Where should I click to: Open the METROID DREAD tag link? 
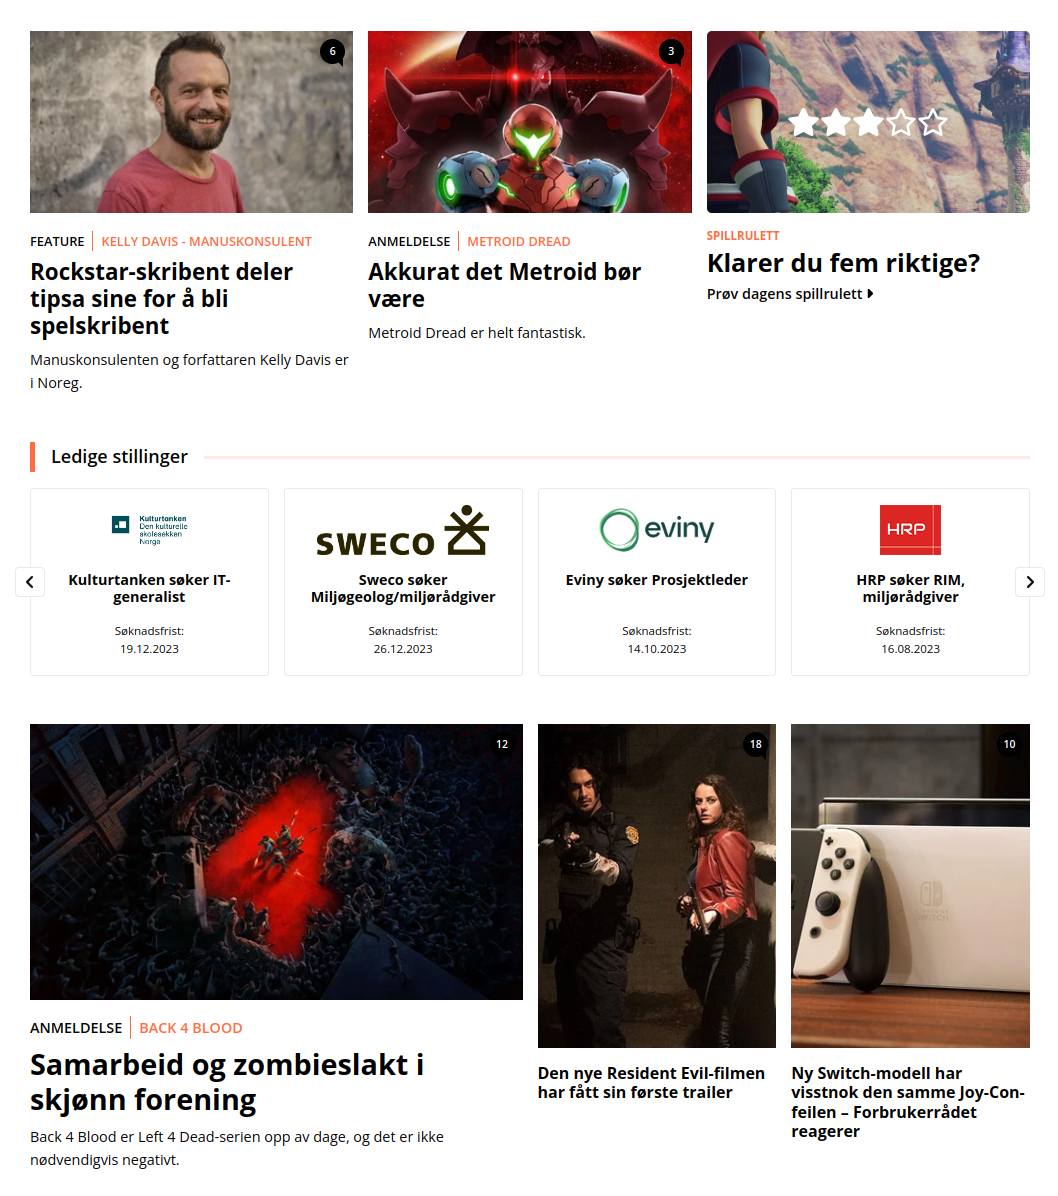click(519, 242)
